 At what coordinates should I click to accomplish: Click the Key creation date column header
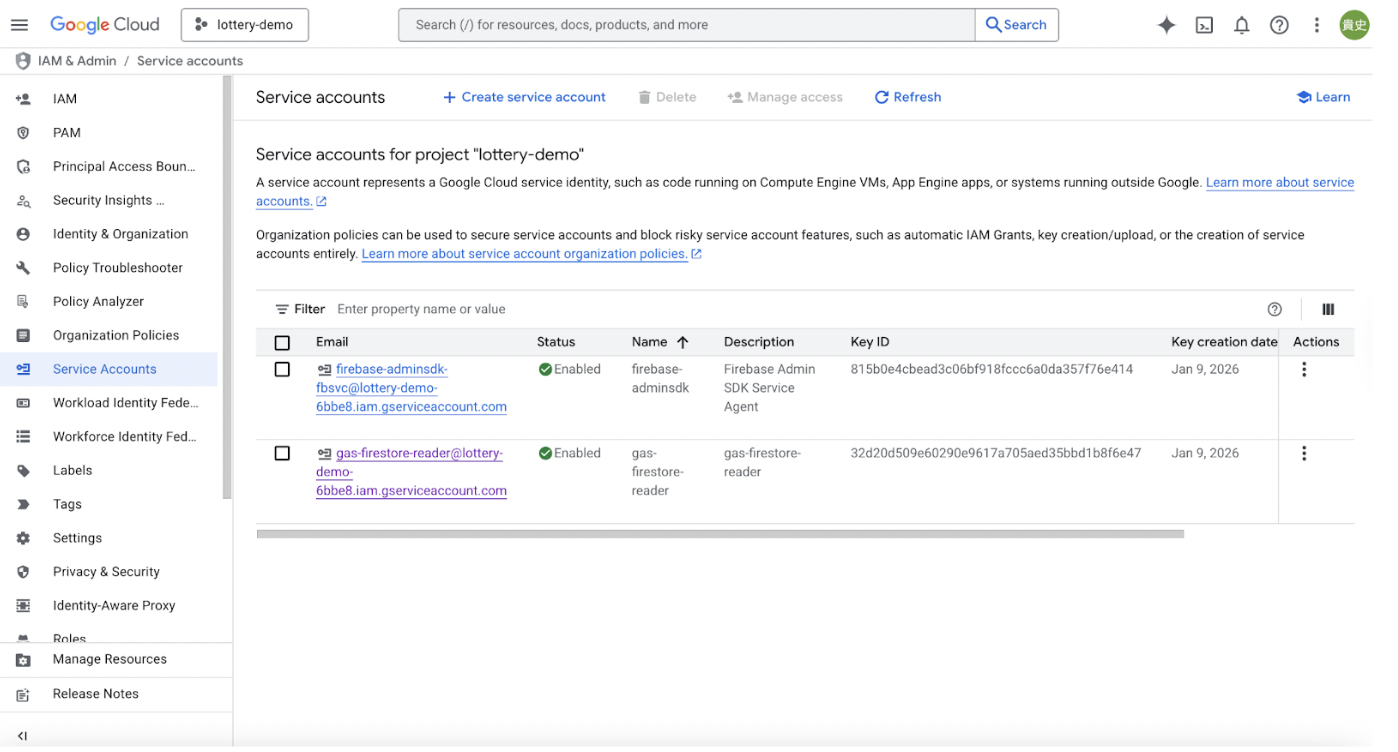tap(1224, 342)
